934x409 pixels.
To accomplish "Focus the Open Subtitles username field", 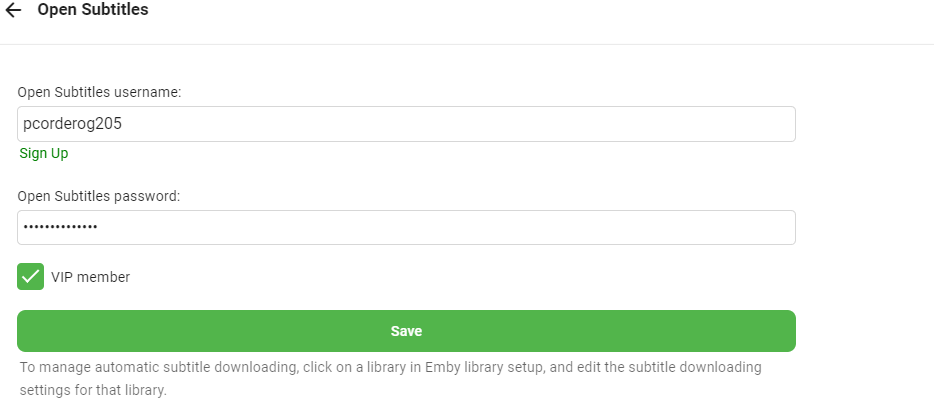I will (406, 124).
